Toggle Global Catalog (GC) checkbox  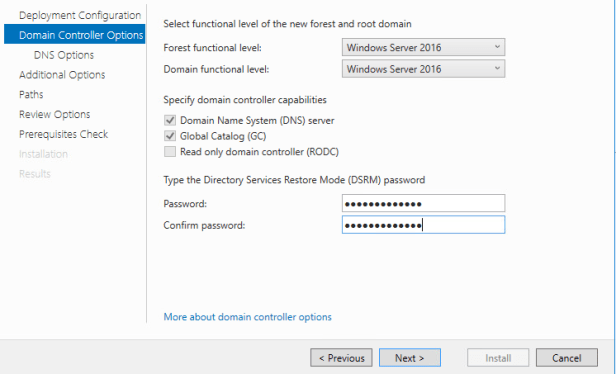(170, 136)
